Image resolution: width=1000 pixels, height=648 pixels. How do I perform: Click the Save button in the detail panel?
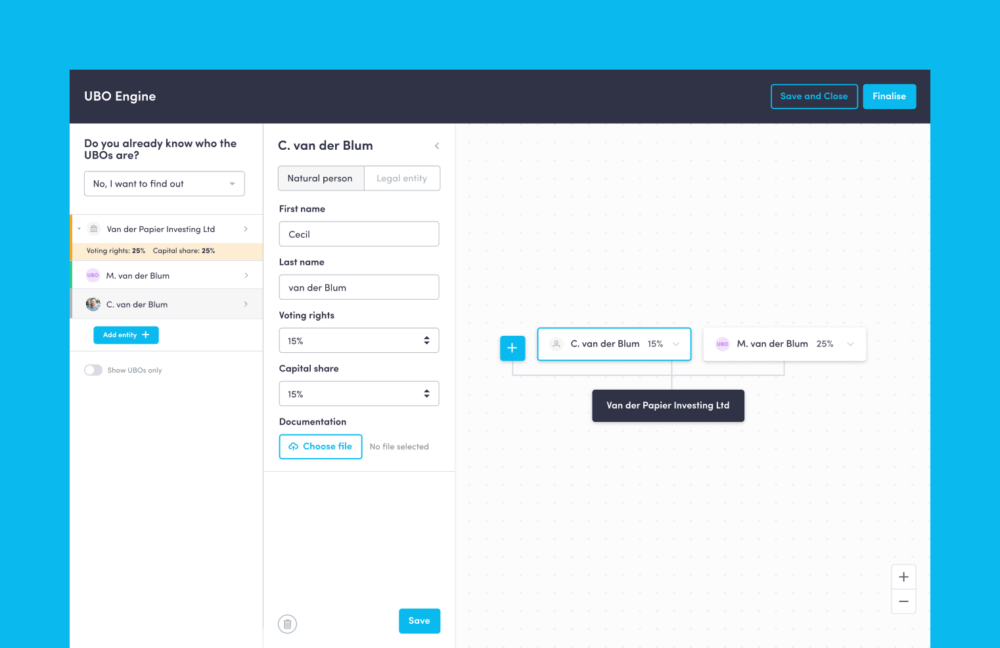[x=419, y=621]
